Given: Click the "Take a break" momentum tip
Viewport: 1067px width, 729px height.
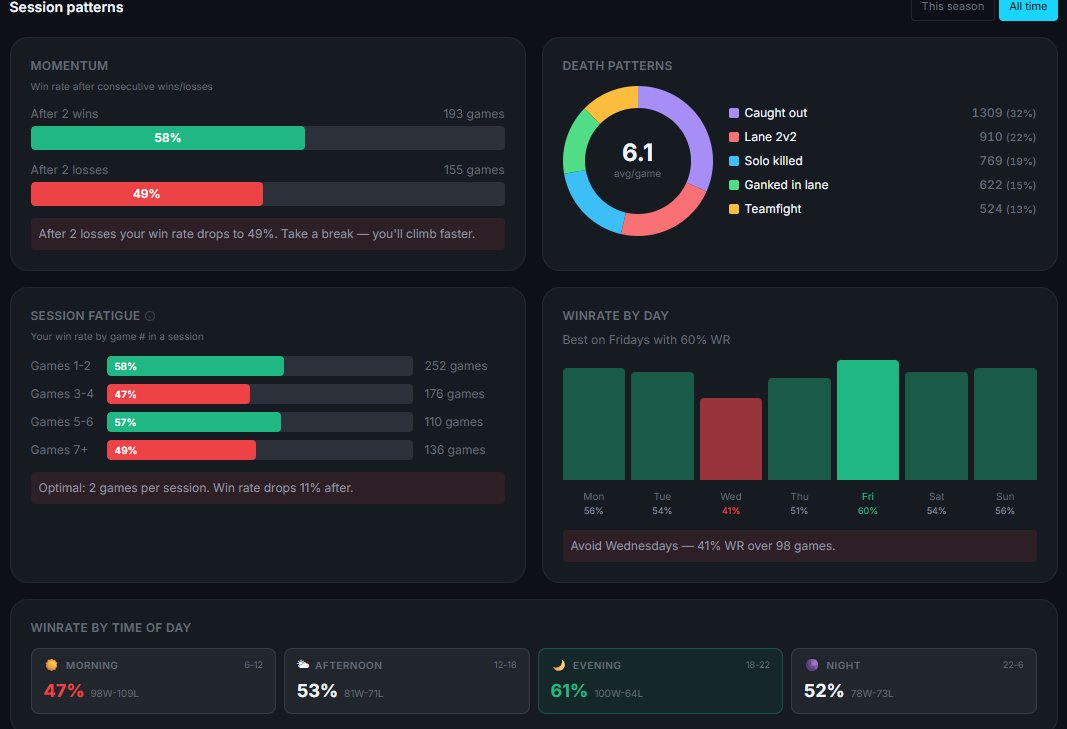Looking at the screenshot, I should pyautogui.click(x=267, y=234).
